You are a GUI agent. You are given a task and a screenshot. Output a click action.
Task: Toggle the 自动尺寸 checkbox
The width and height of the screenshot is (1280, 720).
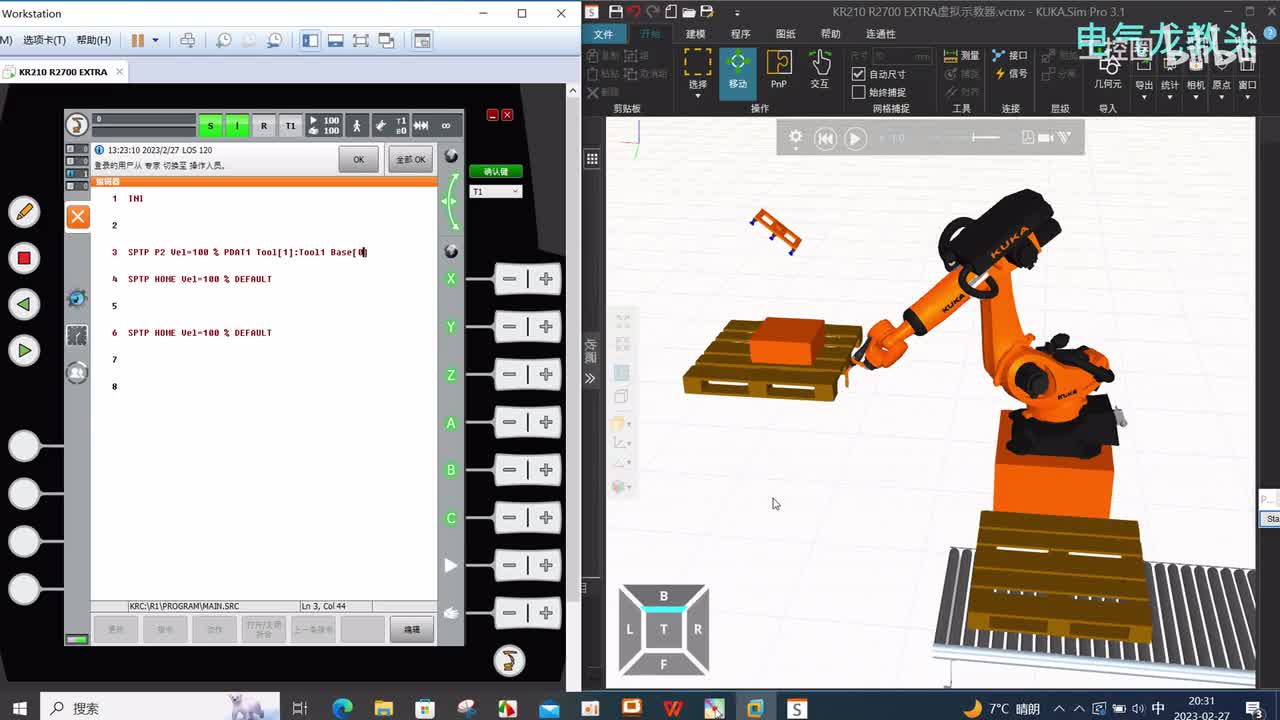coord(858,74)
